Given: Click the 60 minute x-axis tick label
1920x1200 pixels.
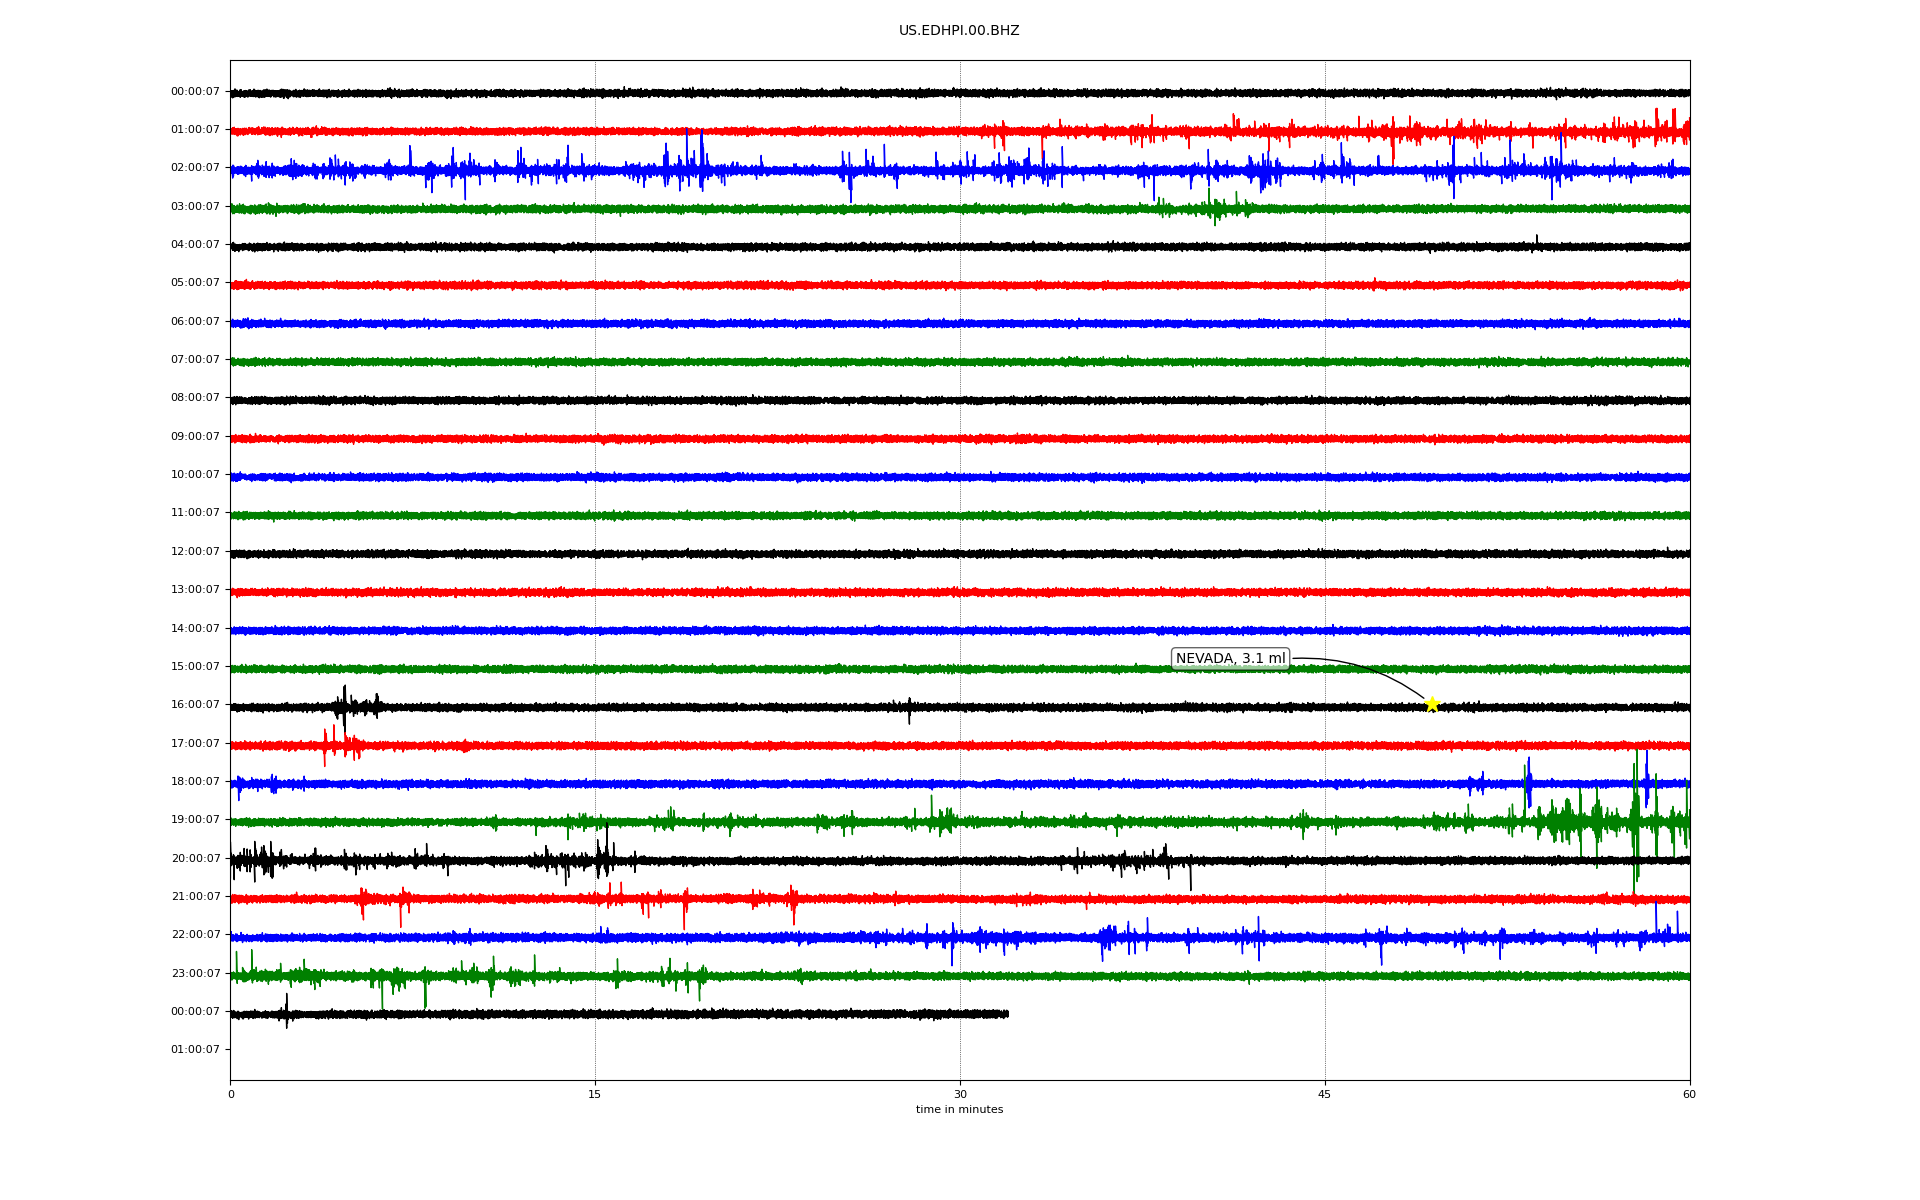Looking at the screenshot, I should pos(1689,1094).
